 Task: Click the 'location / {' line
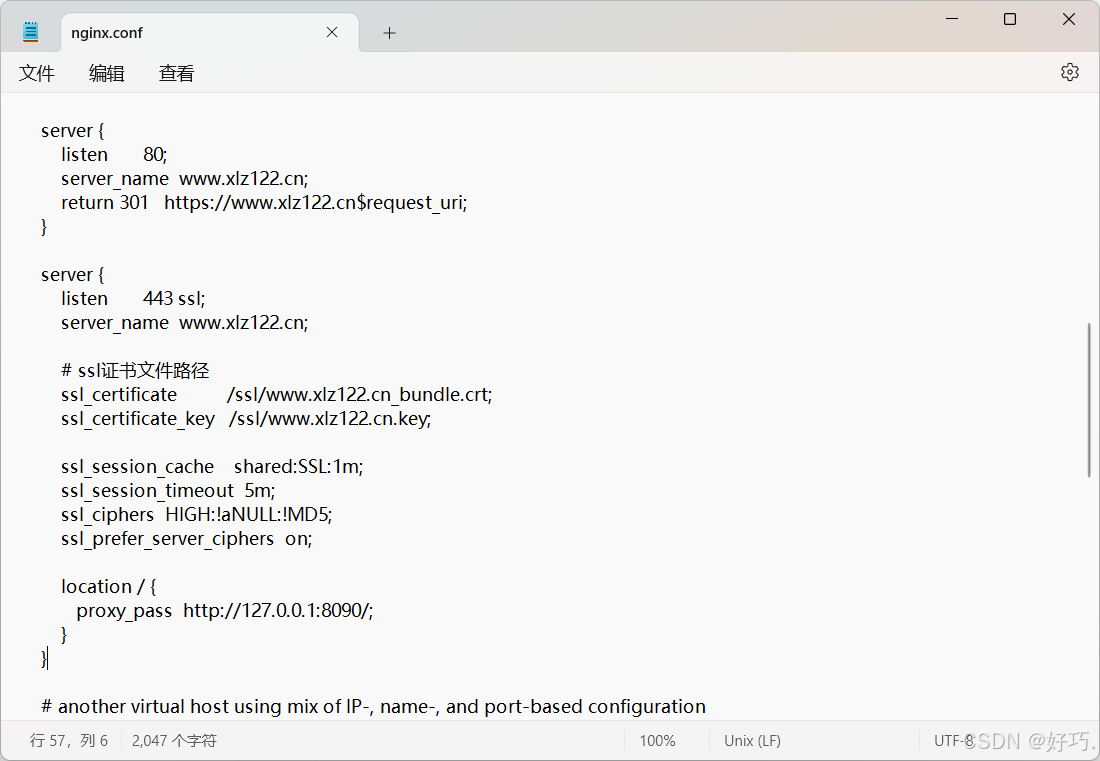tap(109, 586)
